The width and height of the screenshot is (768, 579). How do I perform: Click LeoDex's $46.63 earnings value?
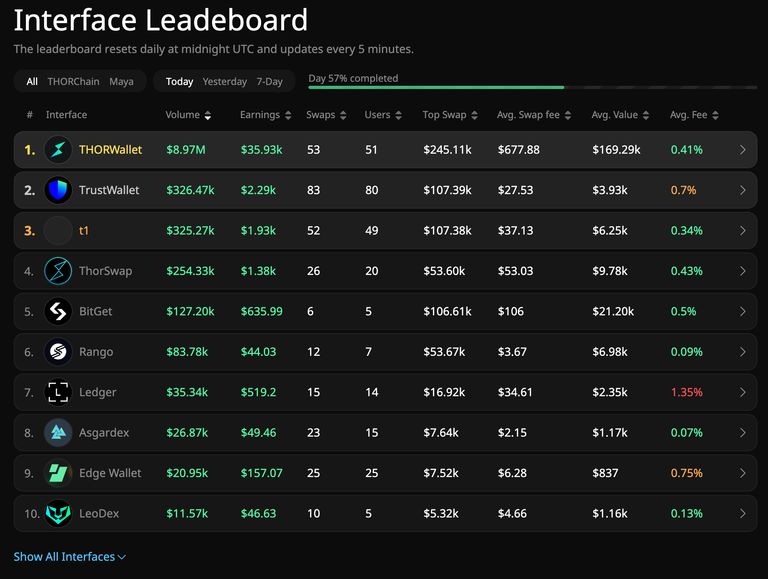[x=258, y=513]
